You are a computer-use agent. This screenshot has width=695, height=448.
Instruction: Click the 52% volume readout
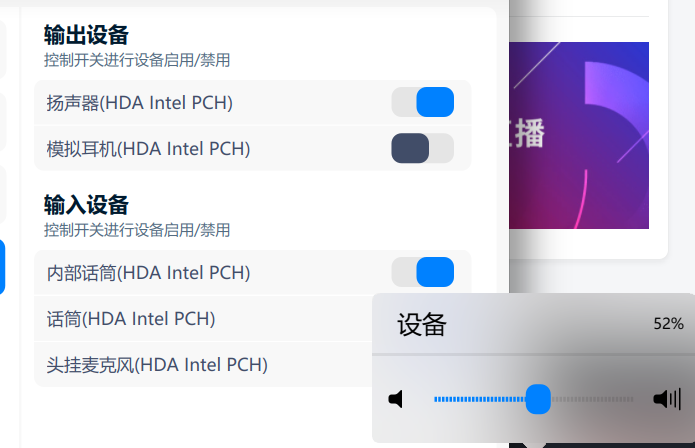668,324
